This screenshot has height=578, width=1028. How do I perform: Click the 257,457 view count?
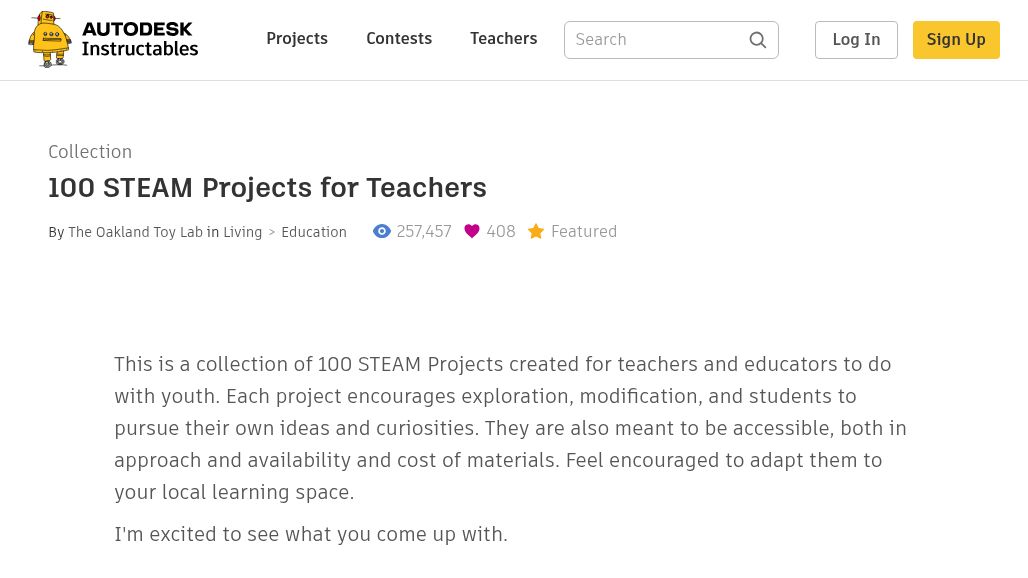424,232
